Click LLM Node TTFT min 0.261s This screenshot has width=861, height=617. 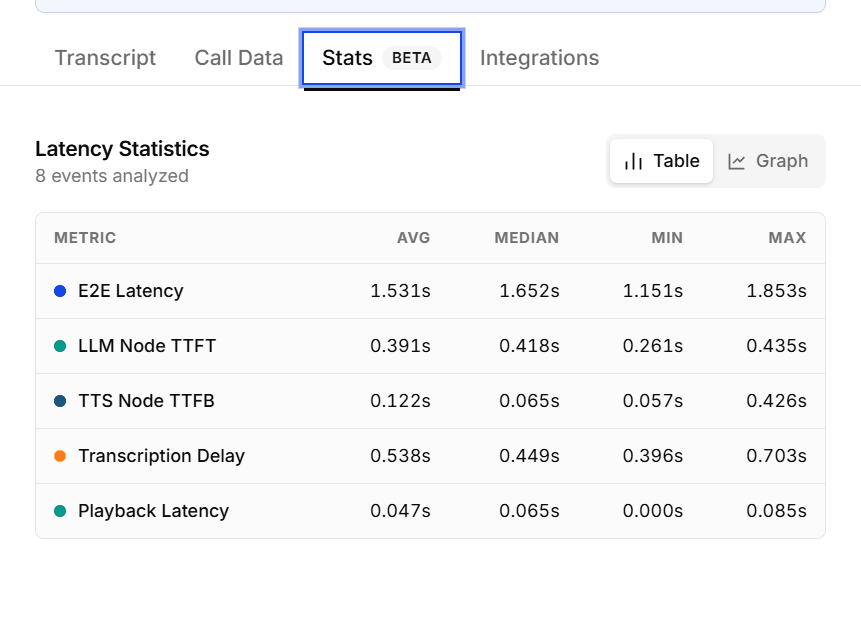click(x=653, y=346)
